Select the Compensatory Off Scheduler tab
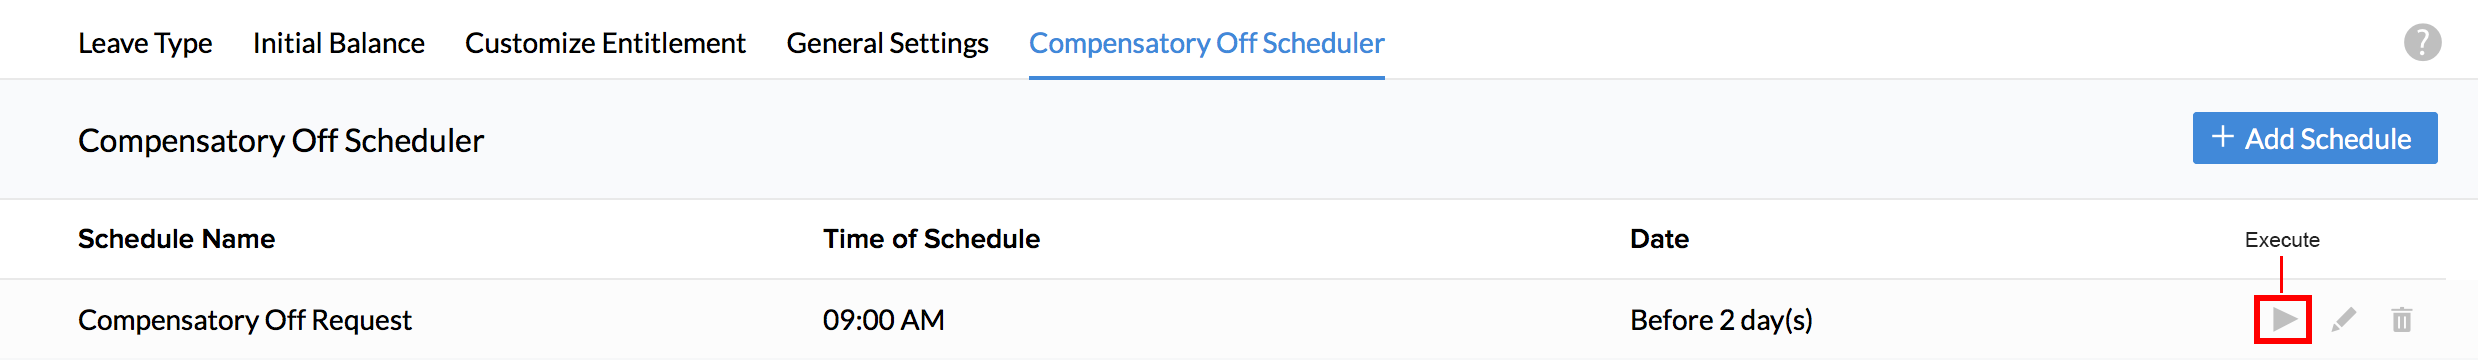The width and height of the screenshot is (2478, 364). pyautogui.click(x=1207, y=43)
